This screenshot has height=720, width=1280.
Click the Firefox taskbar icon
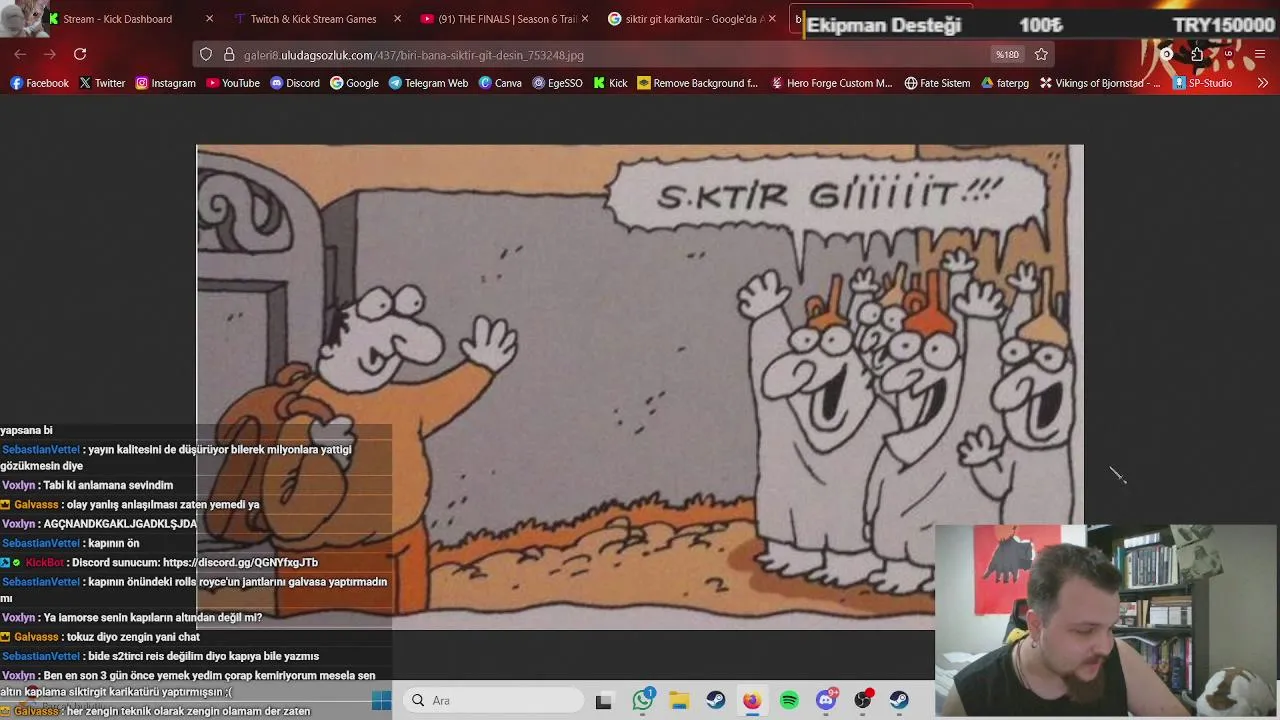click(752, 701)
